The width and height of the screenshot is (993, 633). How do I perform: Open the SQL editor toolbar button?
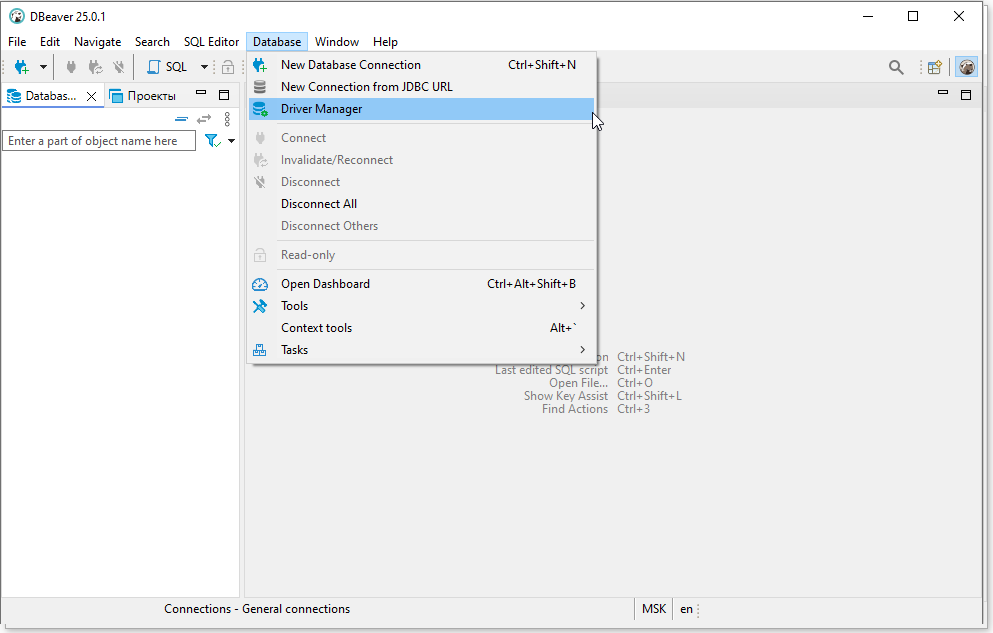click(167, 67)
